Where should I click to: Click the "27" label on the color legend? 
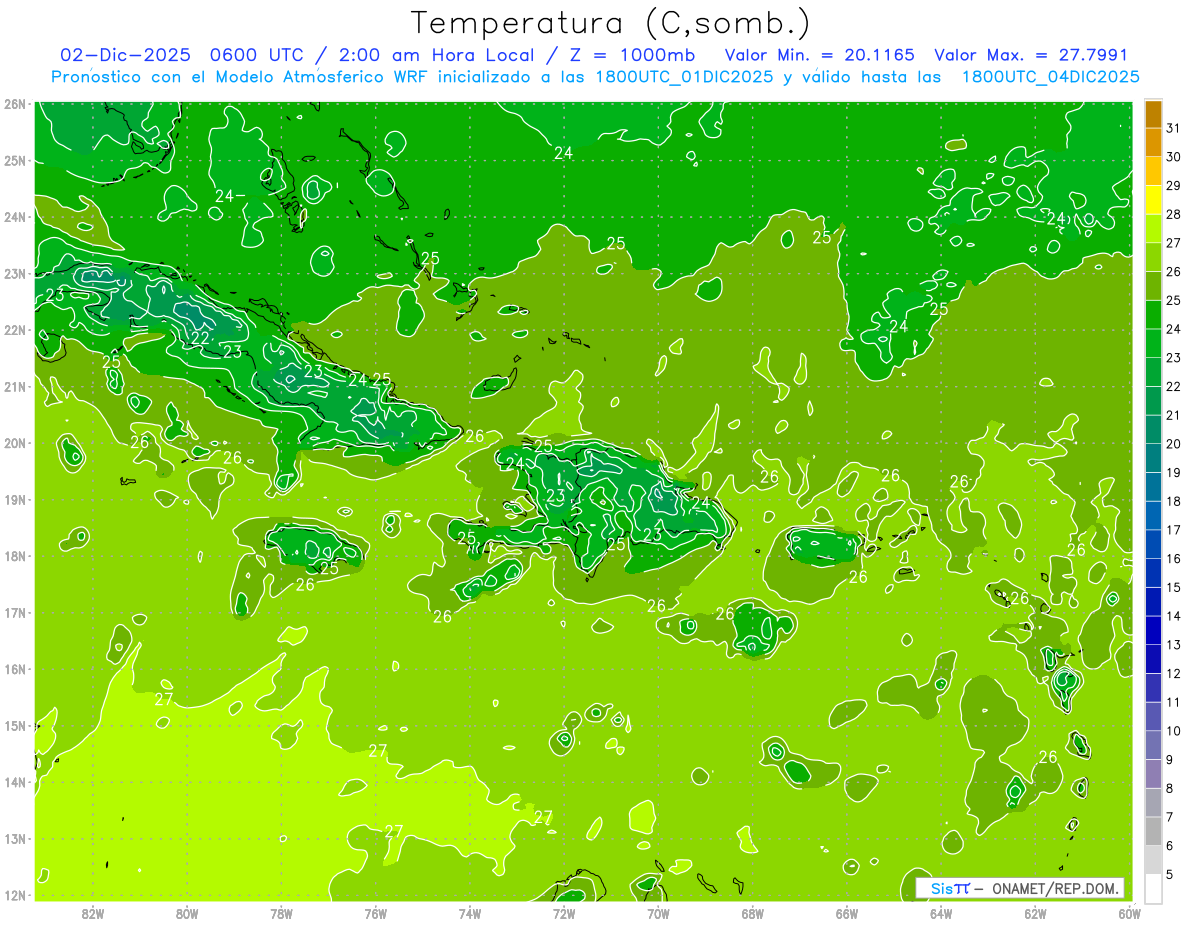pos(1174,242)
